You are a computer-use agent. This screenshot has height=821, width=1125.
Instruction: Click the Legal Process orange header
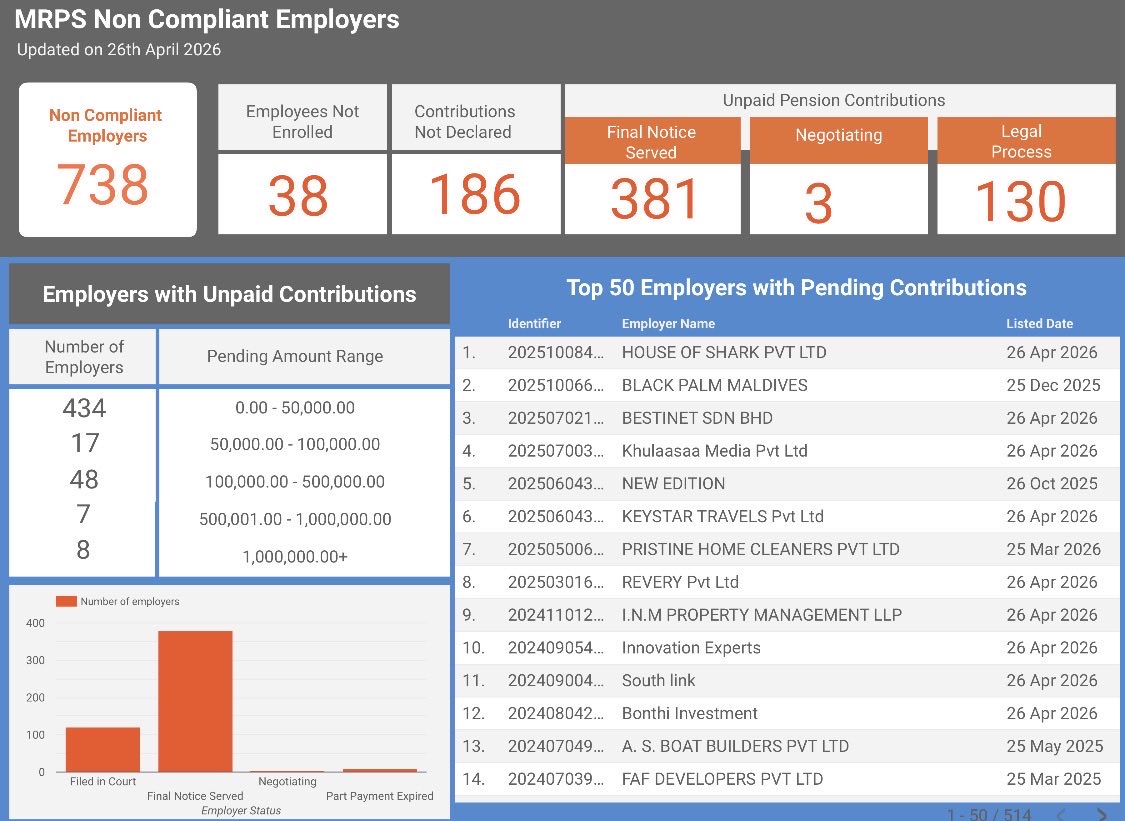(x=1026, y=141)
